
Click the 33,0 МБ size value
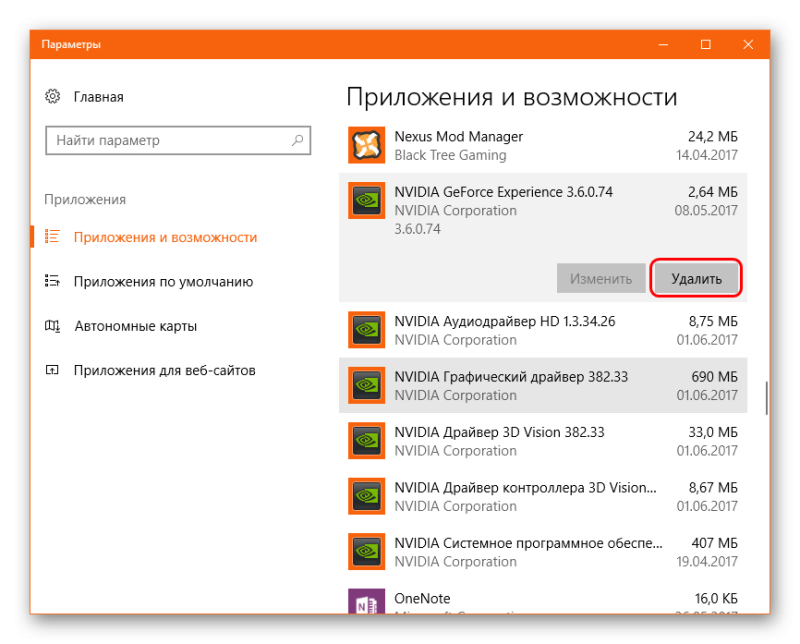pyautogui.click(x=713, y=432)
